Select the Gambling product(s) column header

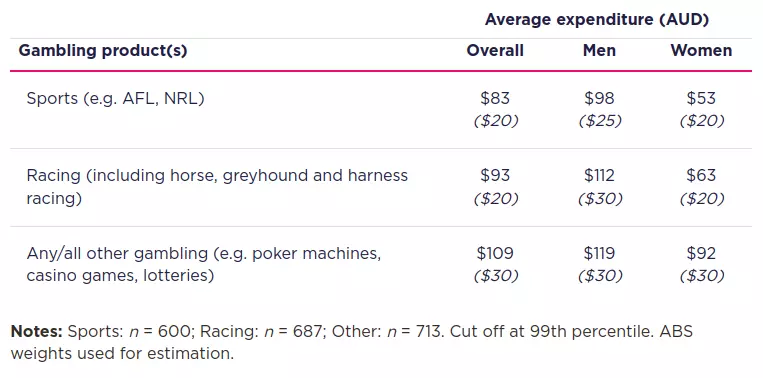[103, 51]
